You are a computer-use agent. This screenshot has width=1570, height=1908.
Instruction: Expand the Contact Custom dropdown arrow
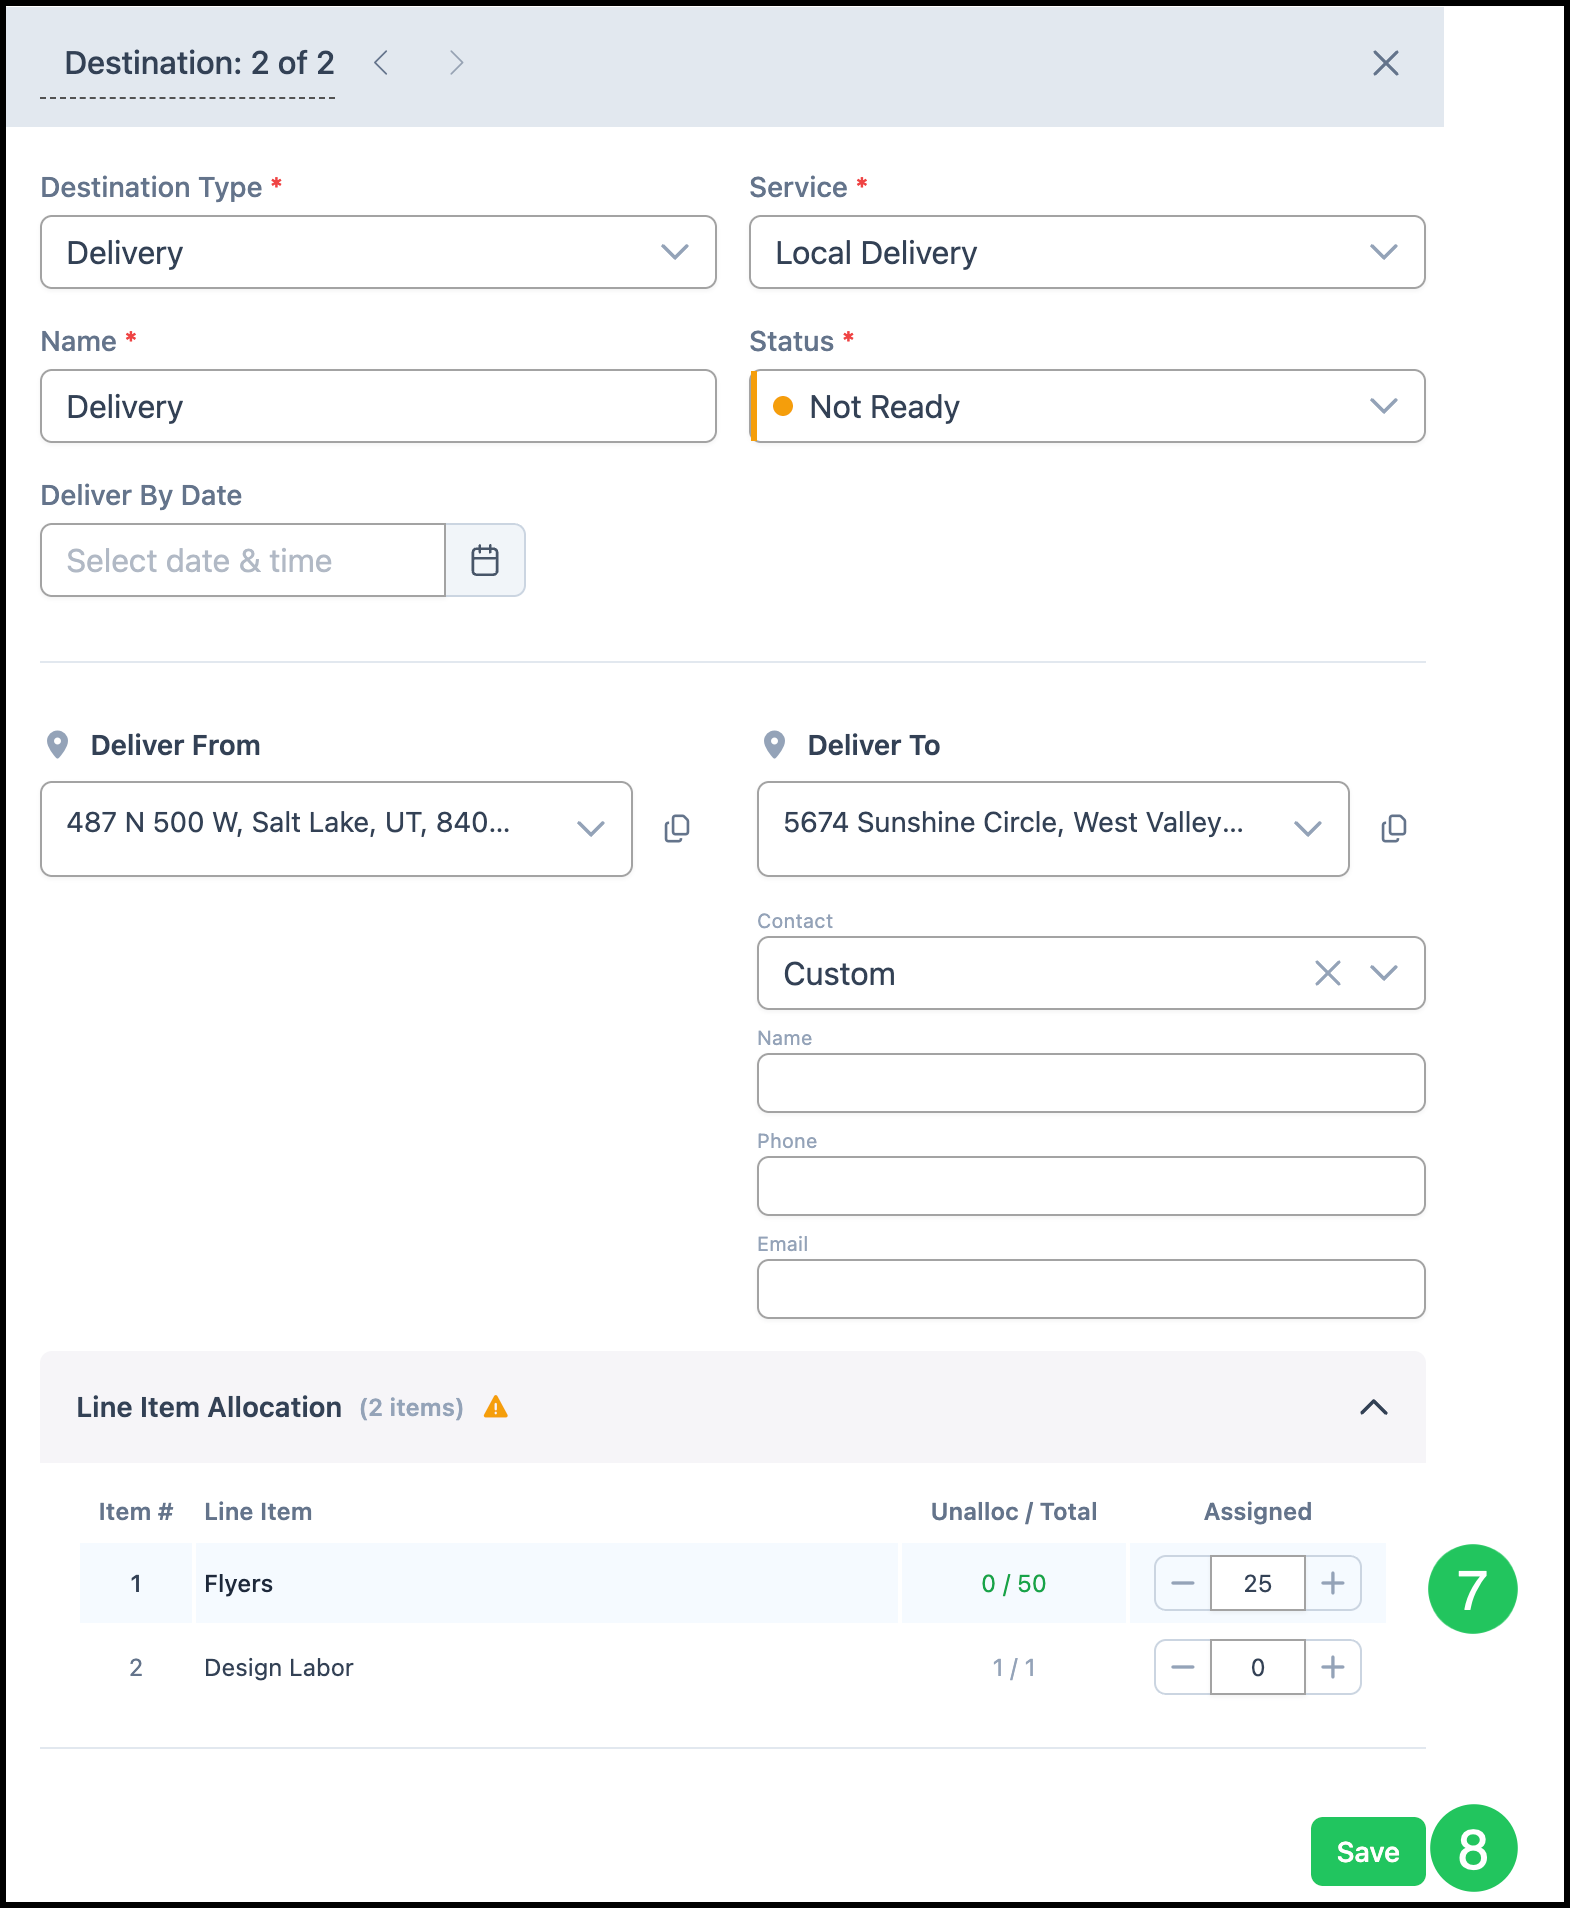pos(1384,973)
